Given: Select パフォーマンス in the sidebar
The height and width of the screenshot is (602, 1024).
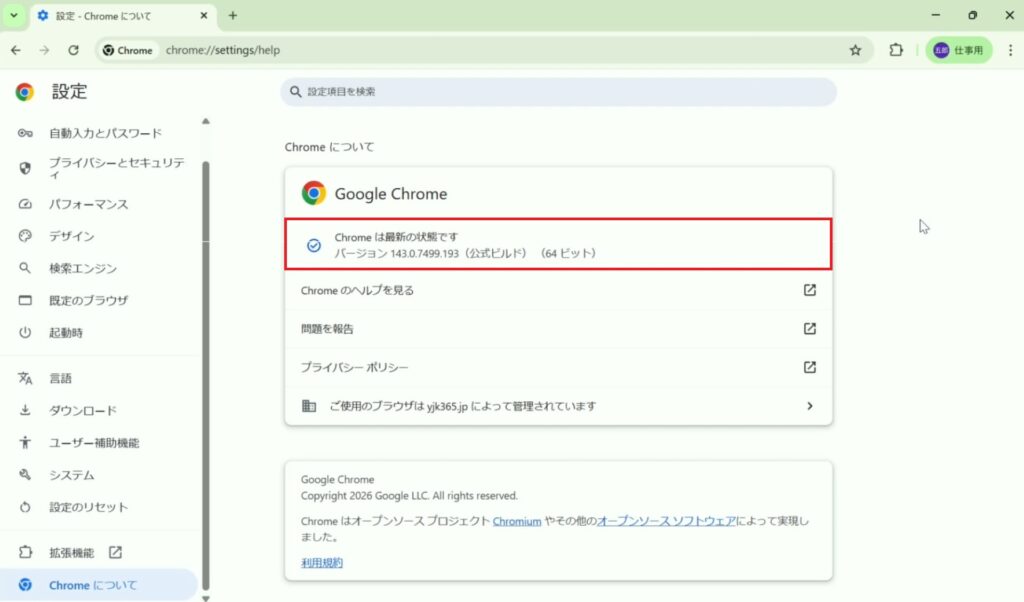Looking at the screenshot, I should (x=88, y=204).
